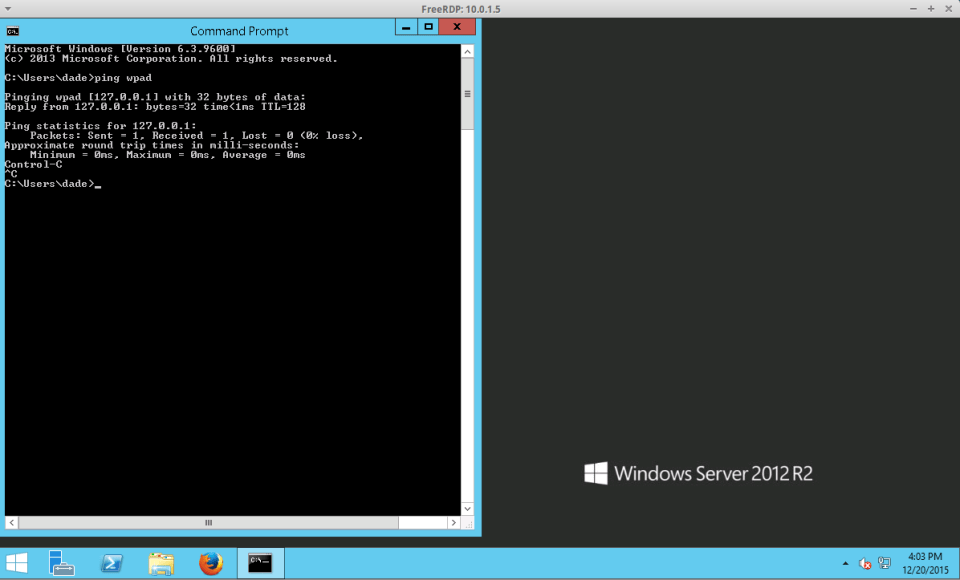This screenshot has height=580, width=960.
Task: Open File Explorer from the taskbar
Action: [x=161, y=562]
